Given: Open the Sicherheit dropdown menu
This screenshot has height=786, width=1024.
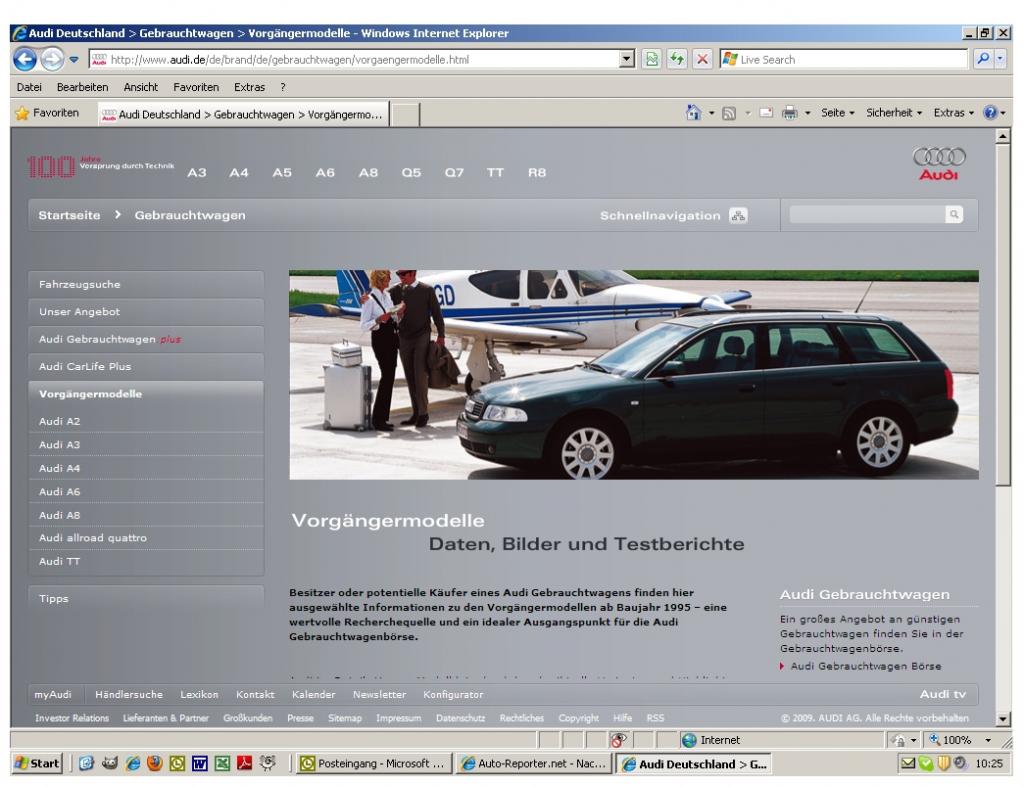Looking at the screenshot, I should tap(894, 113).
